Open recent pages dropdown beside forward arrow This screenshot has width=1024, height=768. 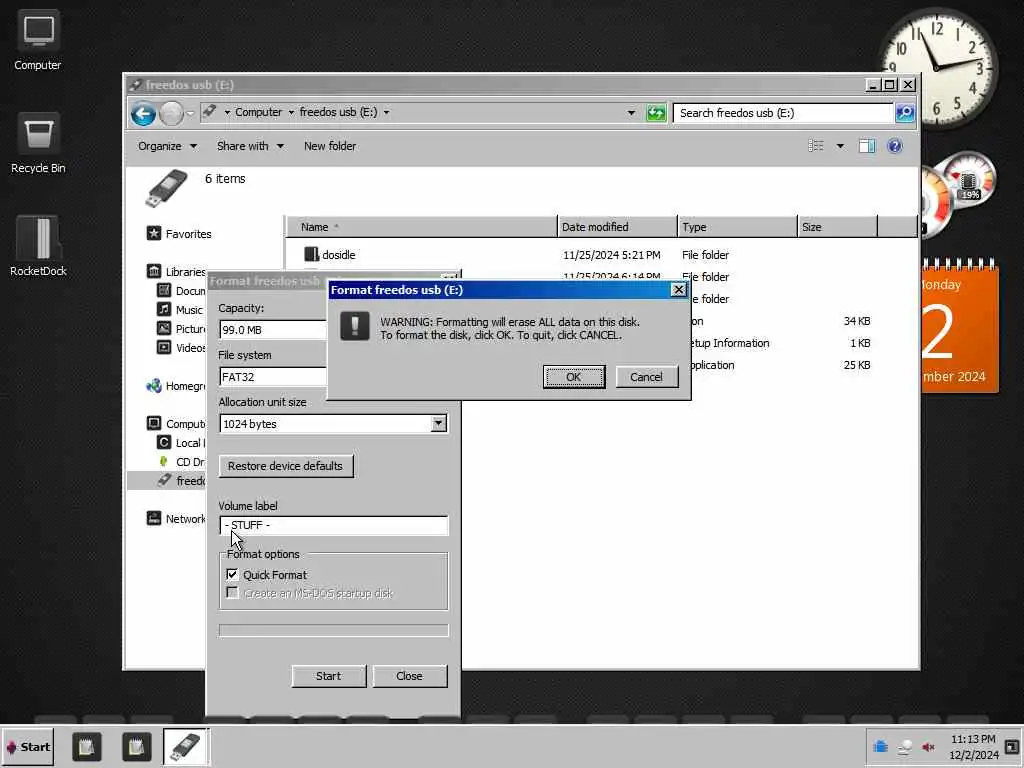pos(190,113)
